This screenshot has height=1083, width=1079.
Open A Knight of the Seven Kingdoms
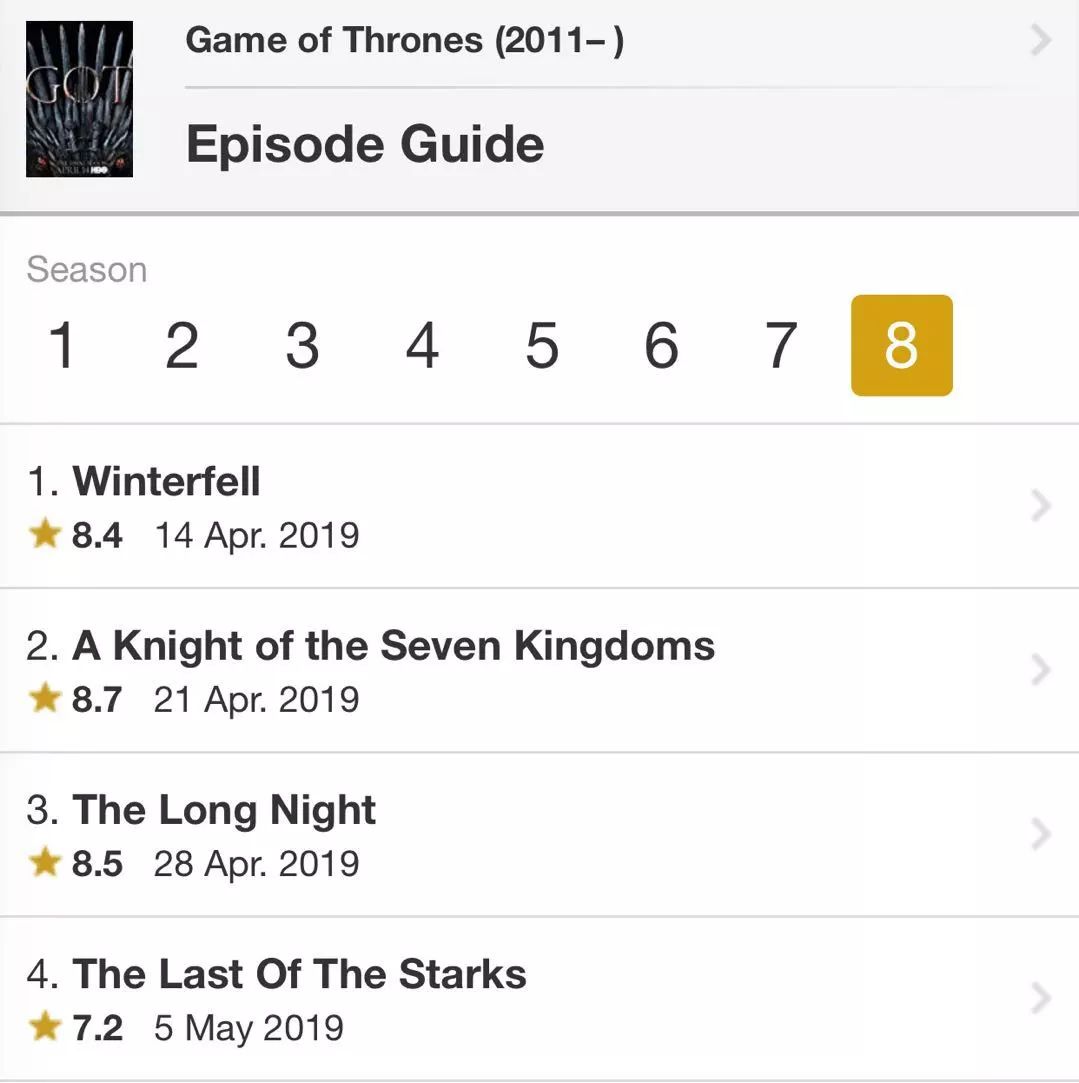click(393, 646)
